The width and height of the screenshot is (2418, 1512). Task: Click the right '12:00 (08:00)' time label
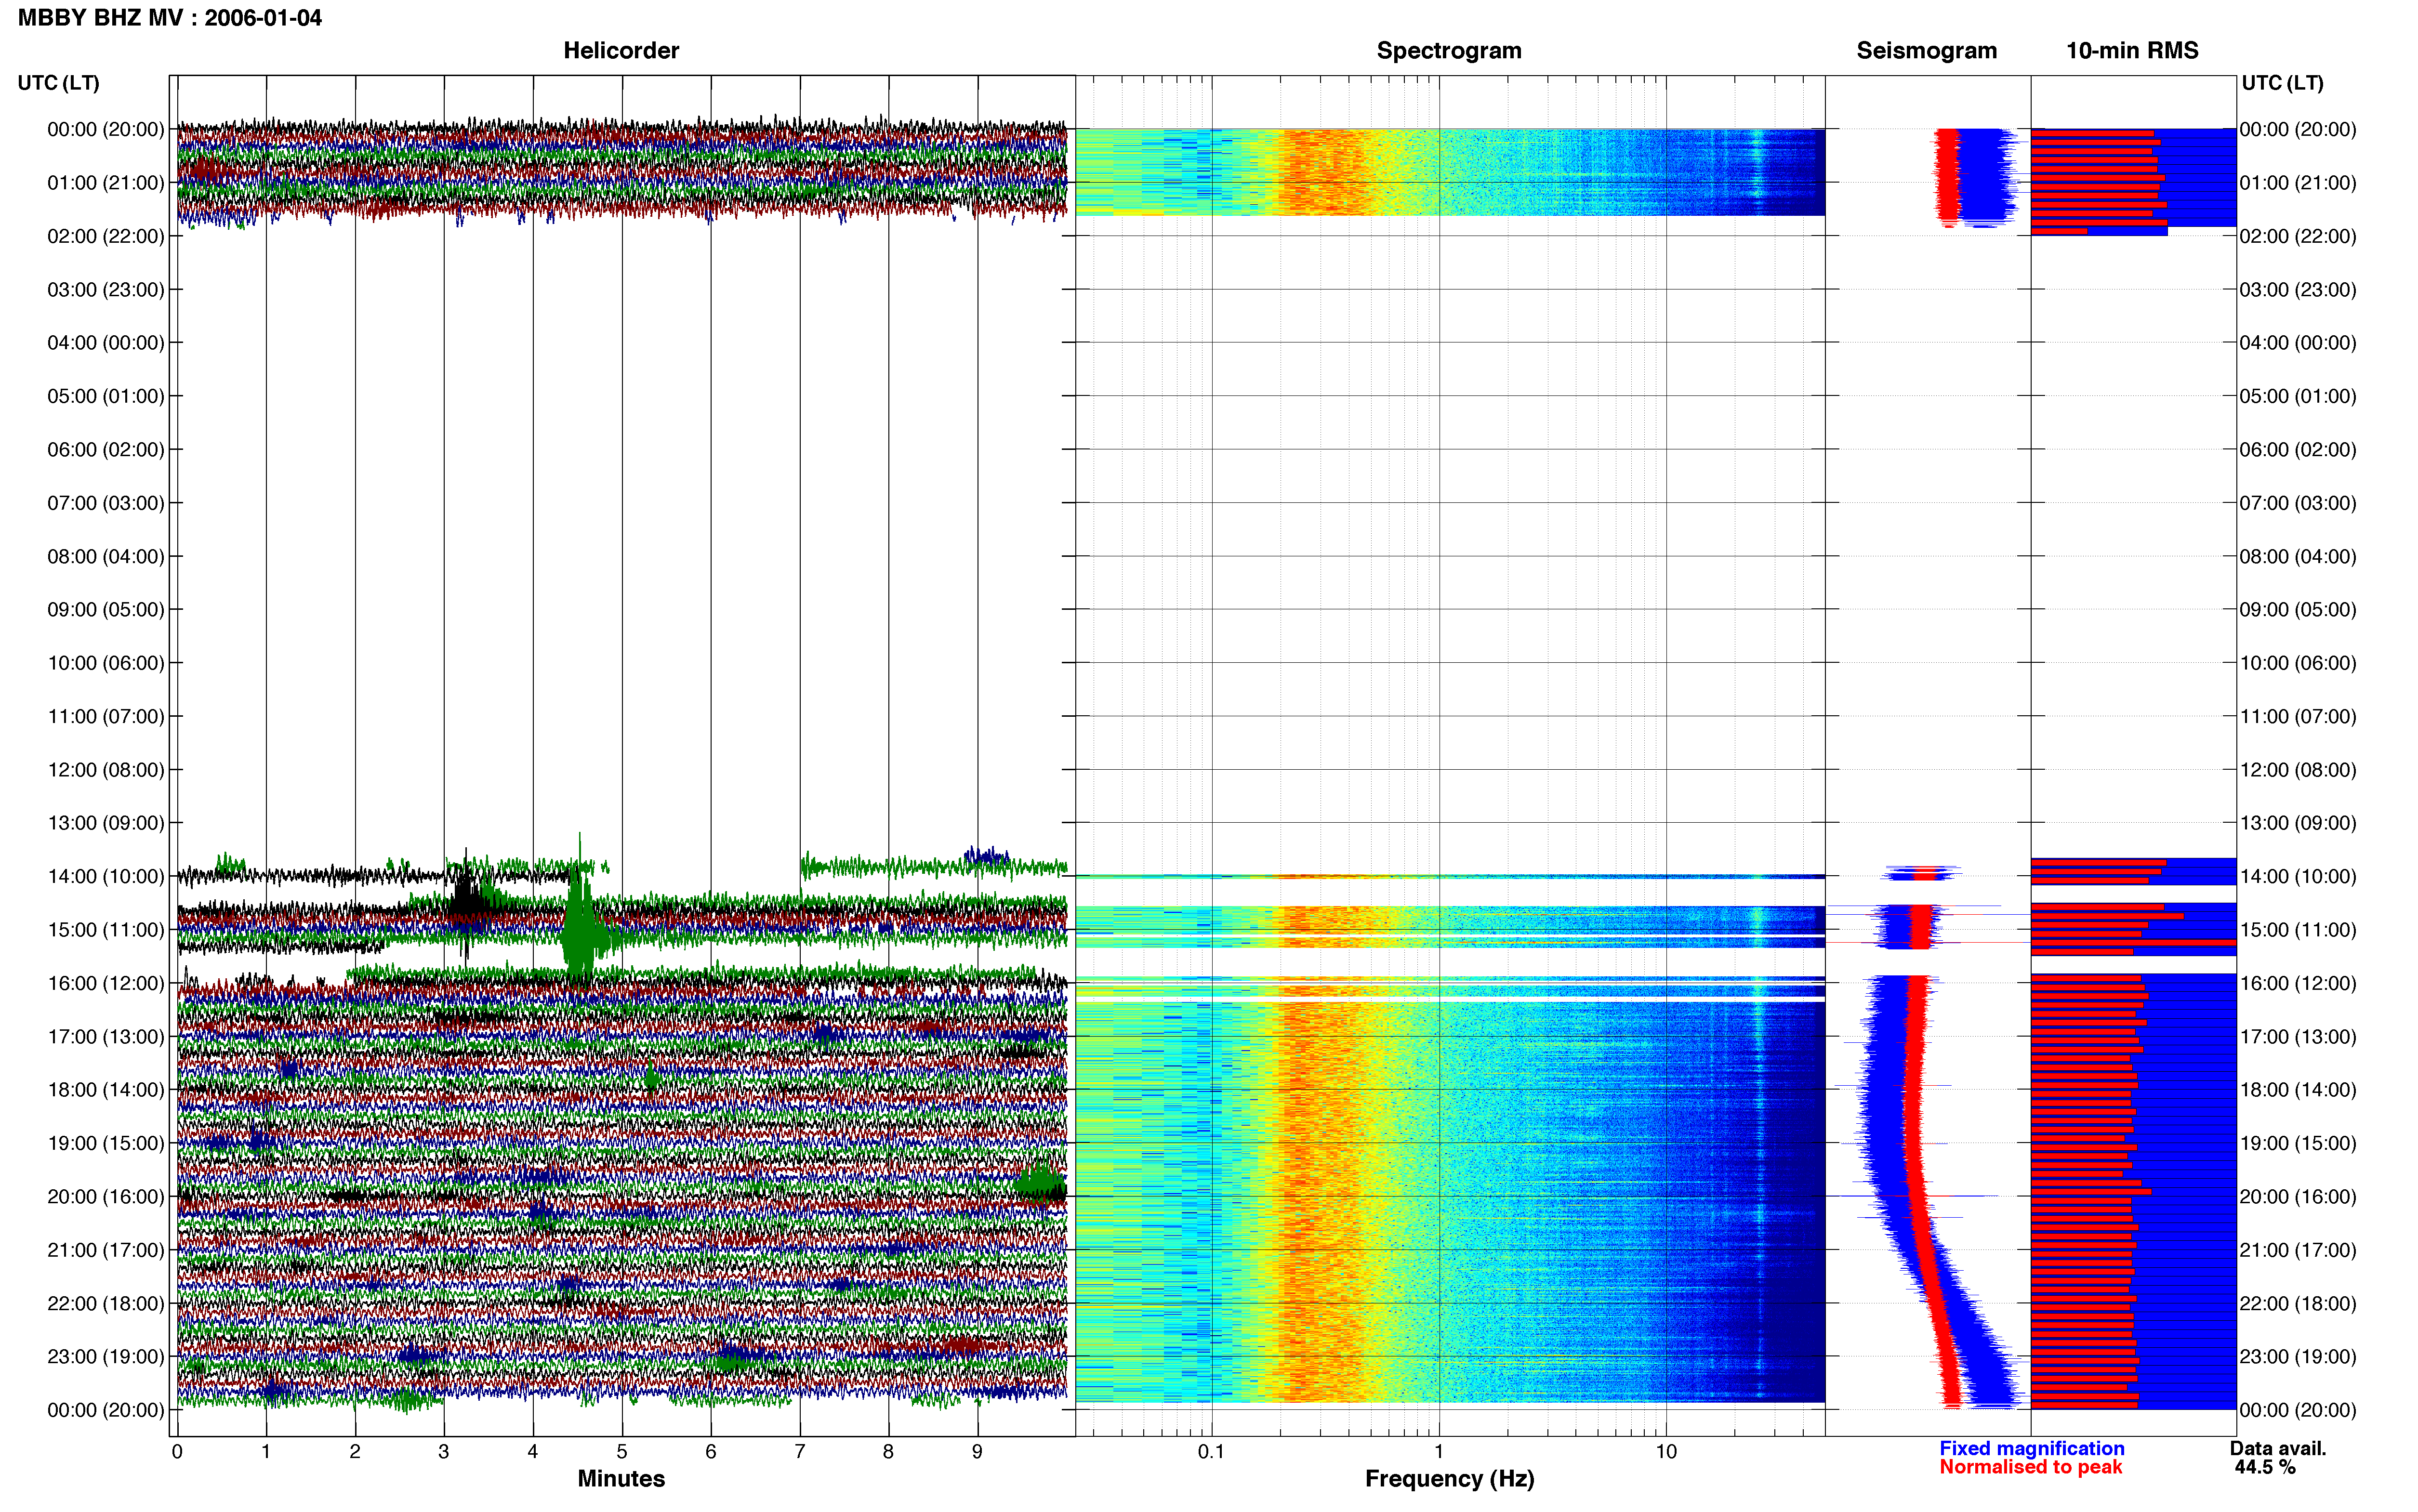pos(2298,770)
